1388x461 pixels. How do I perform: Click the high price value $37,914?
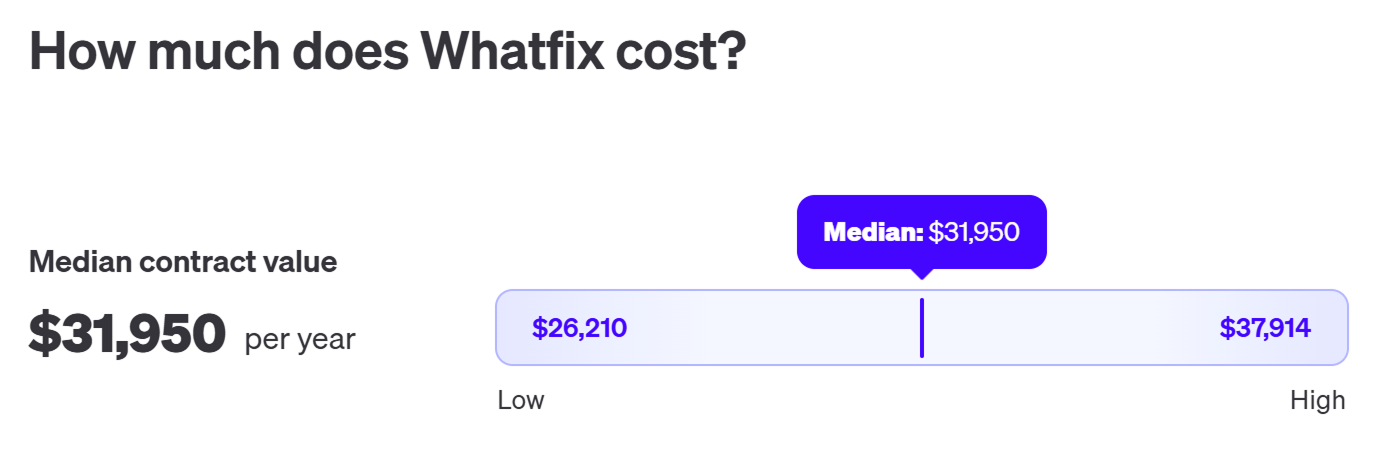point(1265,328)
